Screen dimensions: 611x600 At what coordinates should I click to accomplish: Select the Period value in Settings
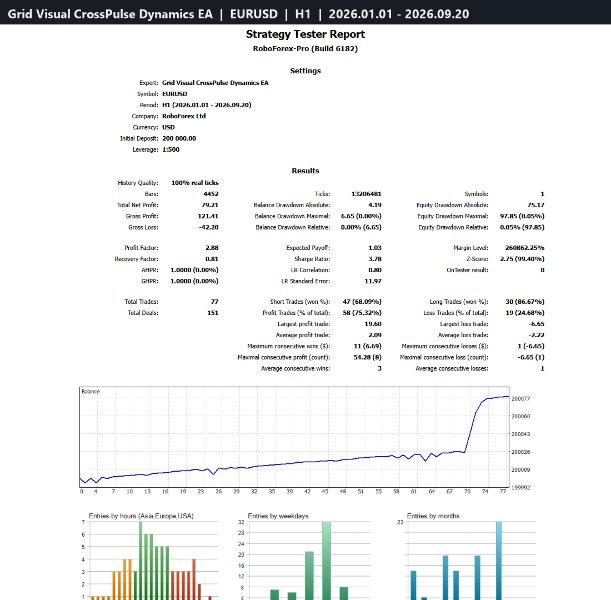(x=207, y=105)
